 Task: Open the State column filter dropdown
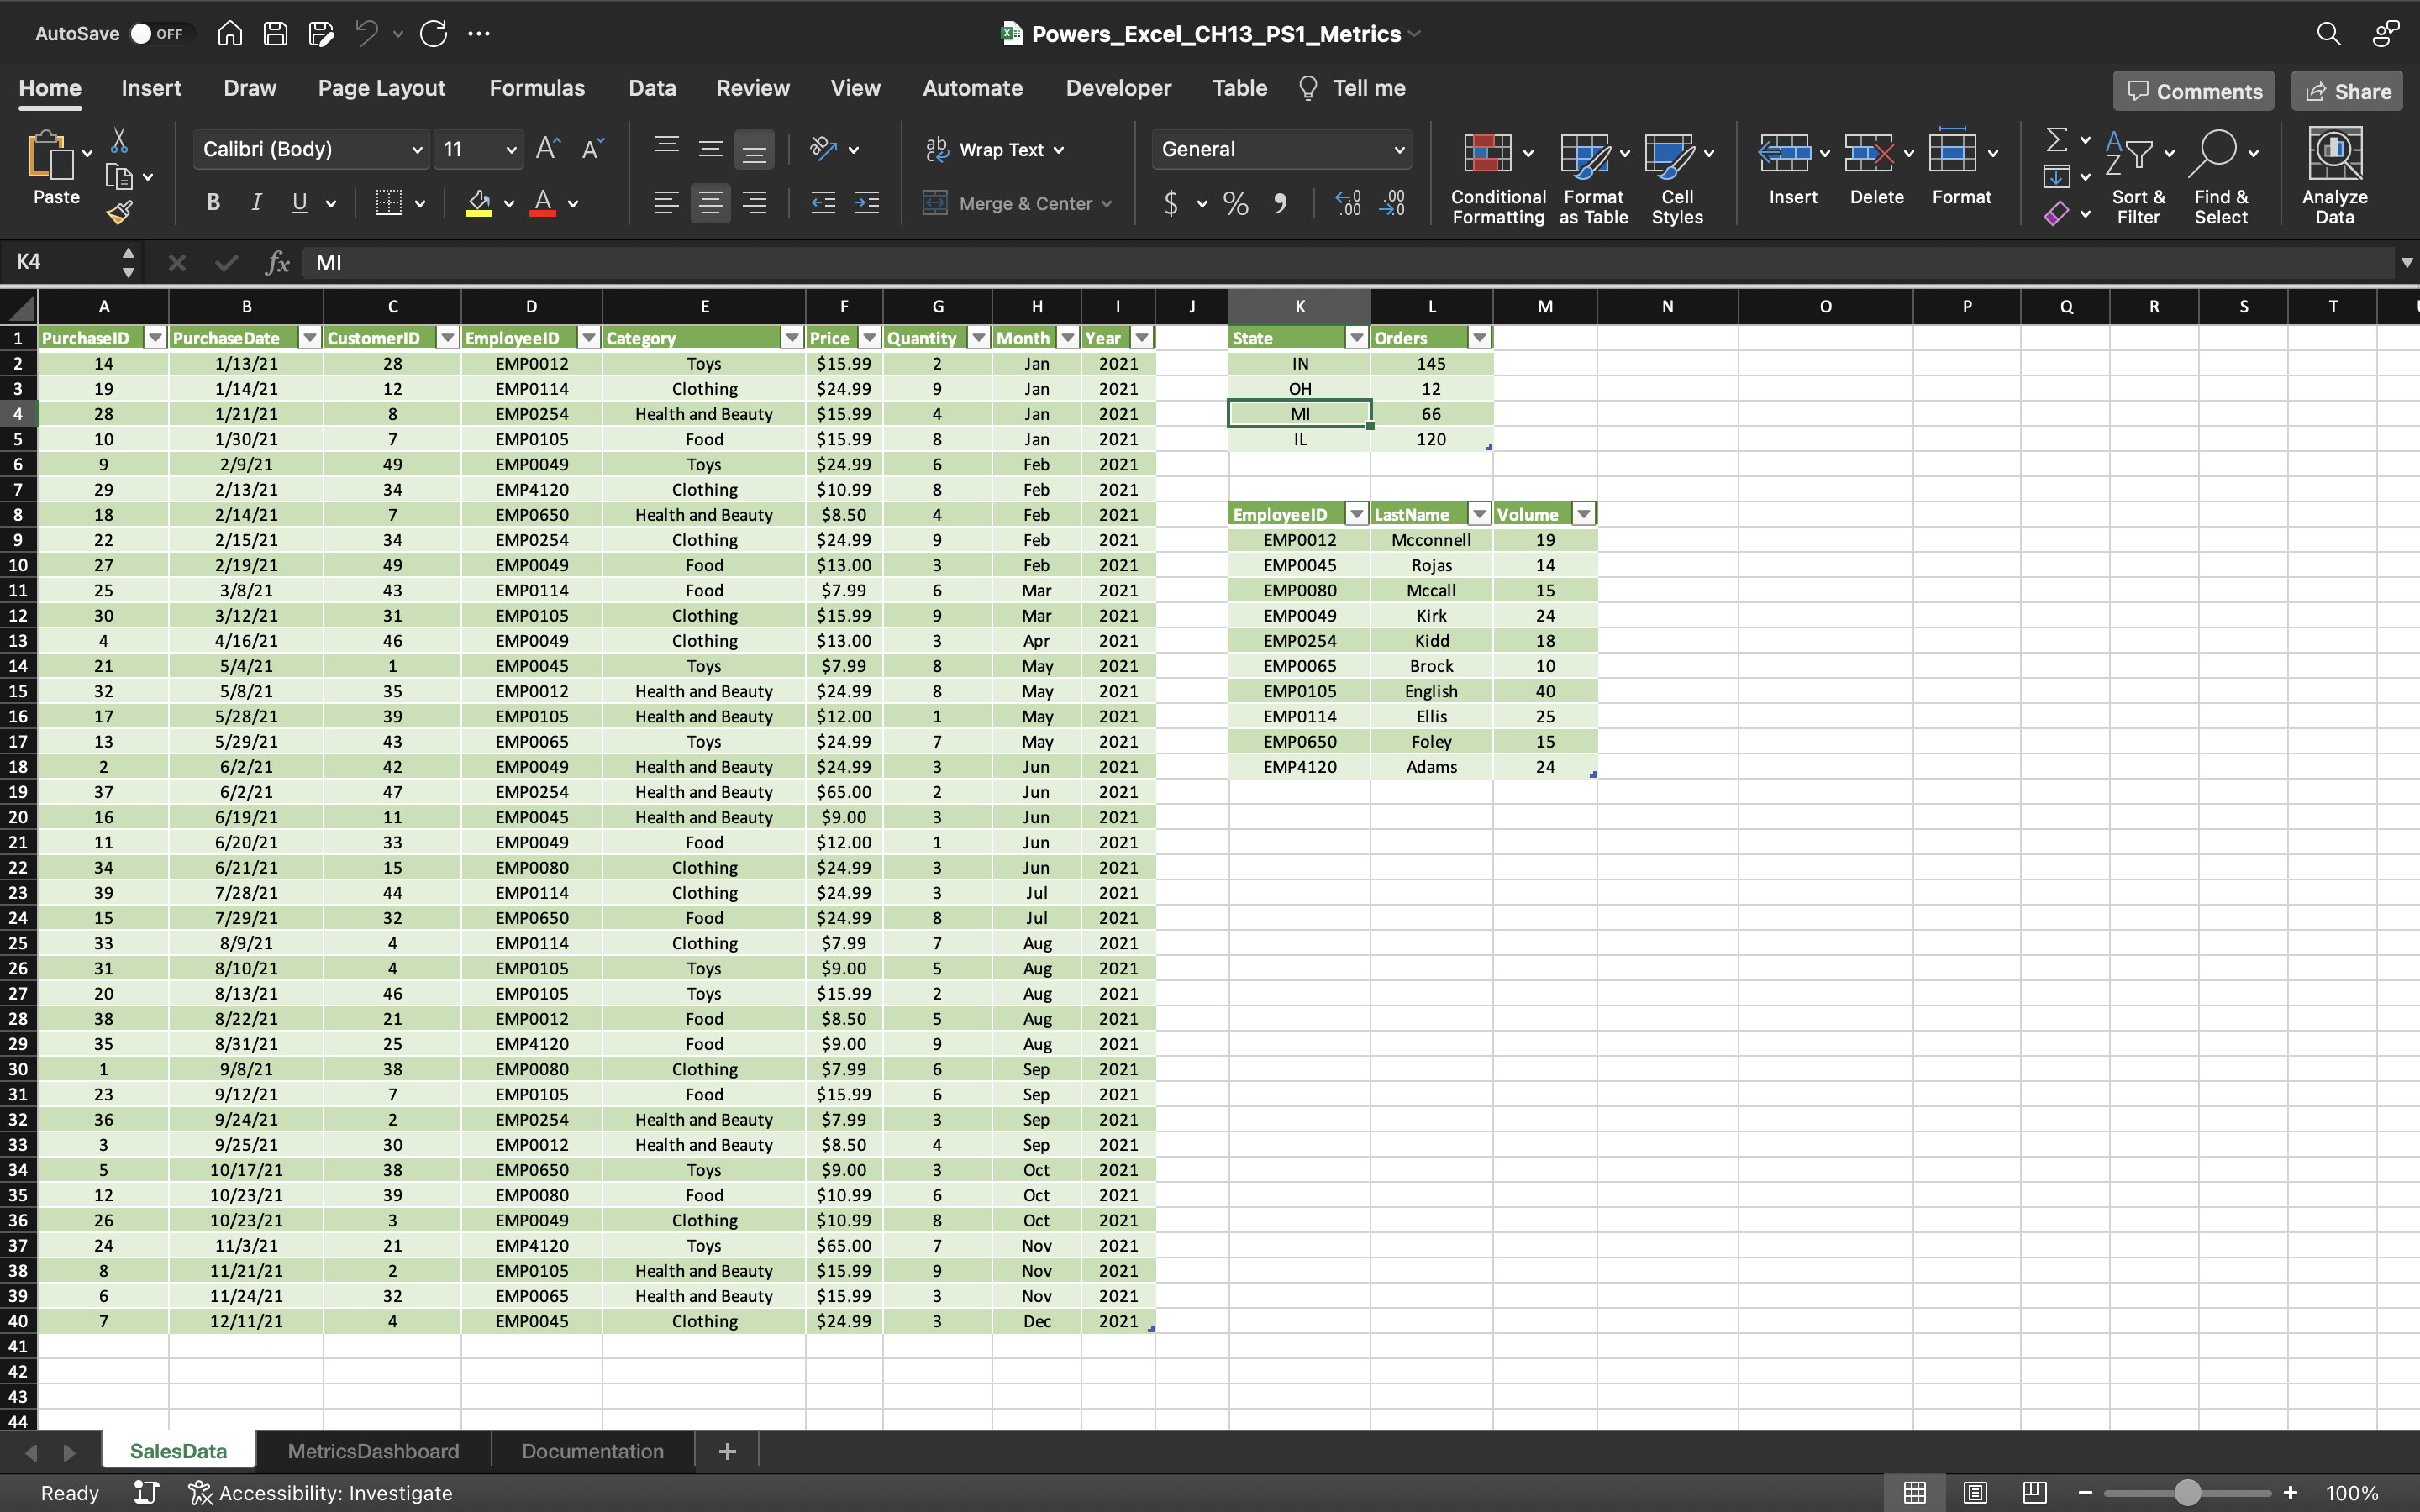tap(1357, 337)
